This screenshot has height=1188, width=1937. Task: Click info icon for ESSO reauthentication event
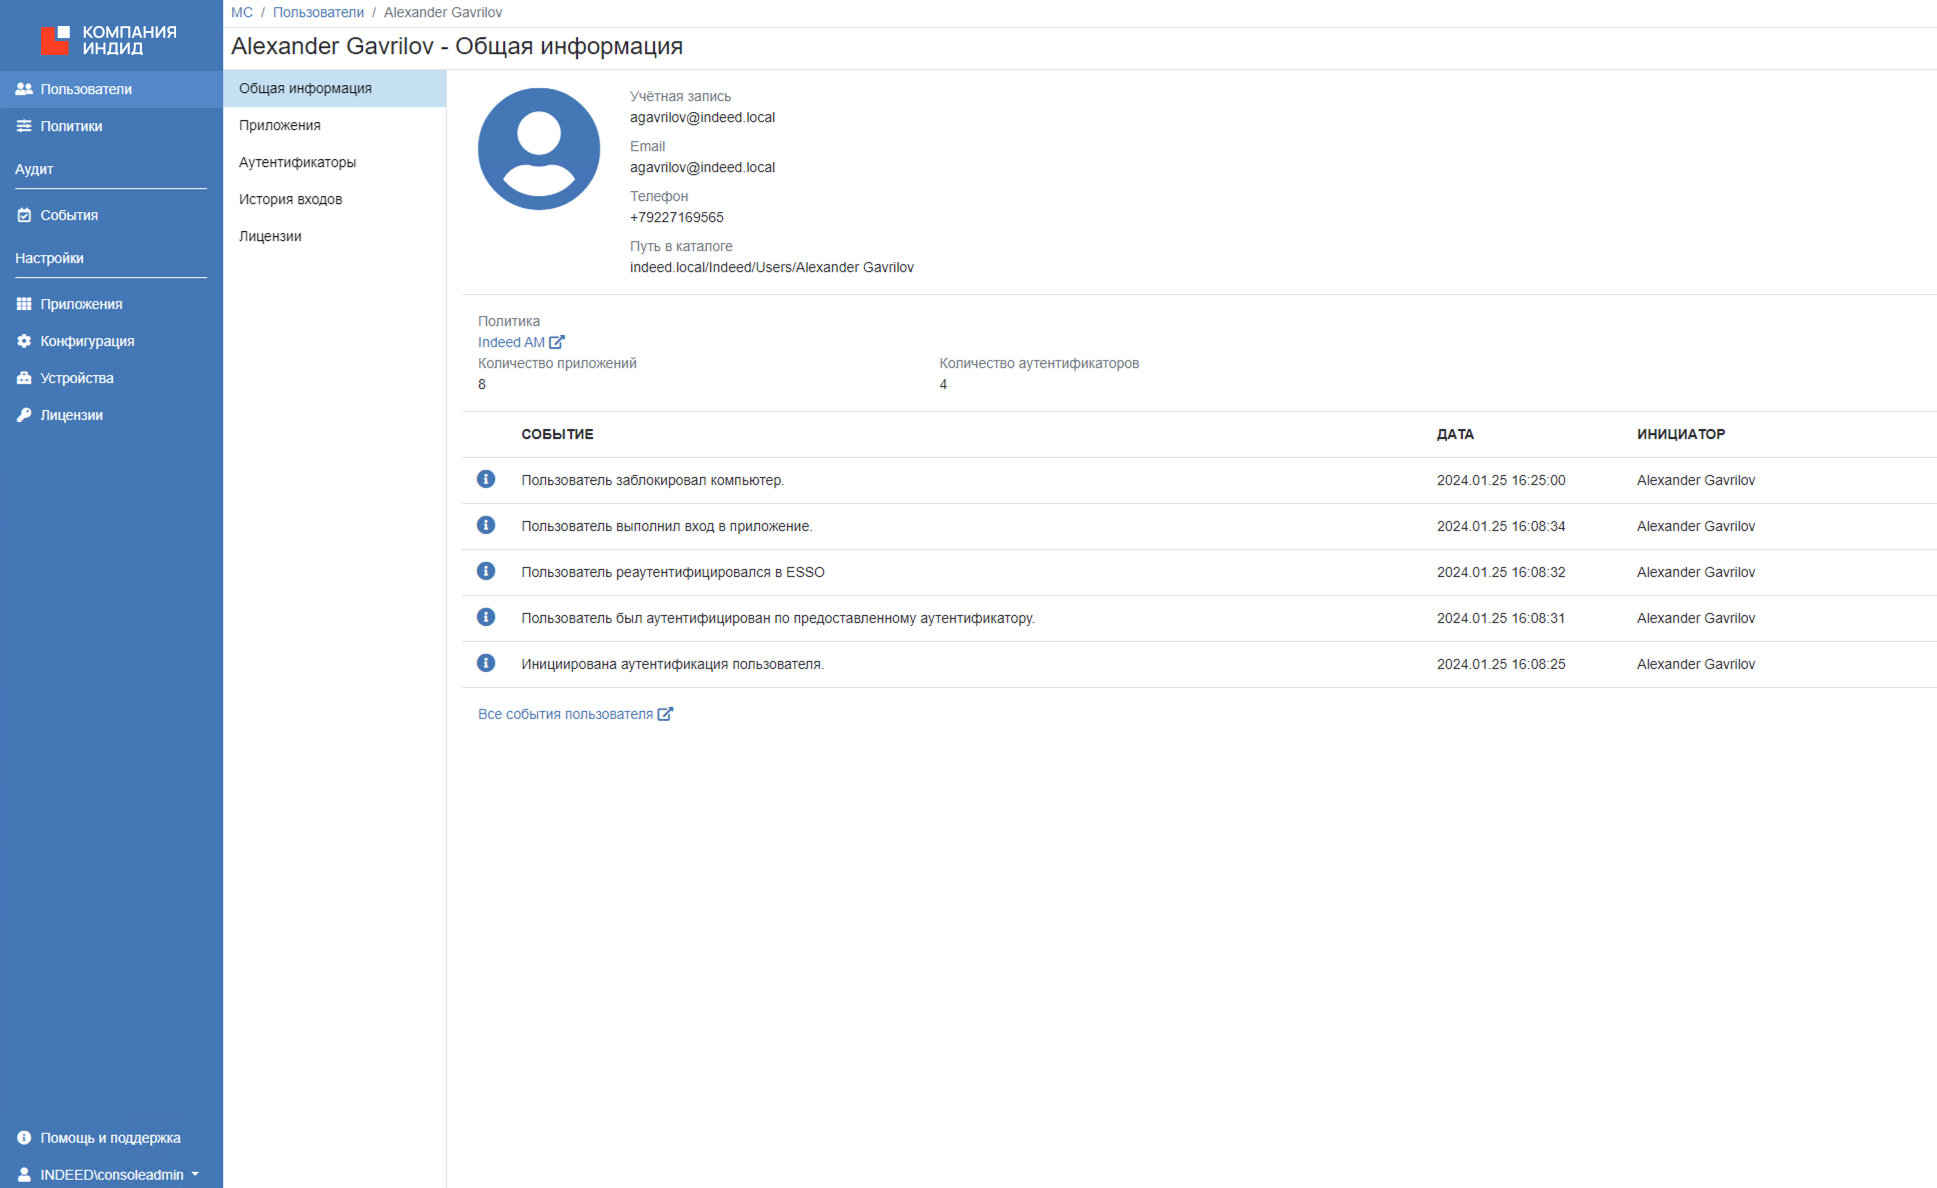tap(486, 571)
